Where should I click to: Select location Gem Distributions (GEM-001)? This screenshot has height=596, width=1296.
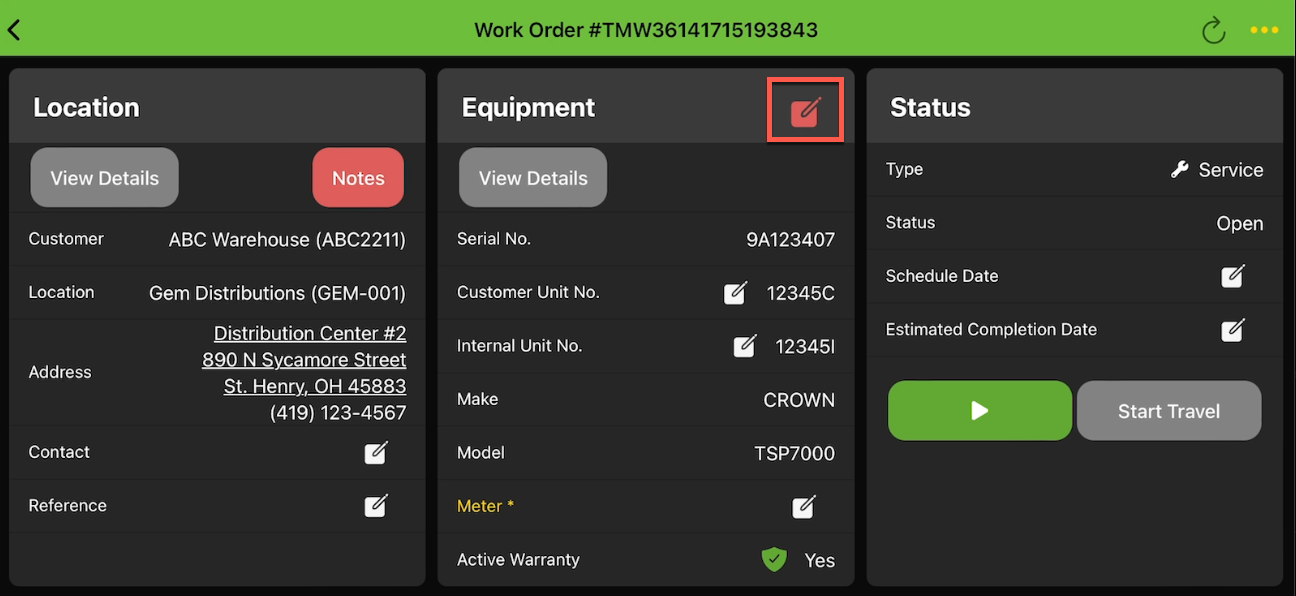point(278,293)
